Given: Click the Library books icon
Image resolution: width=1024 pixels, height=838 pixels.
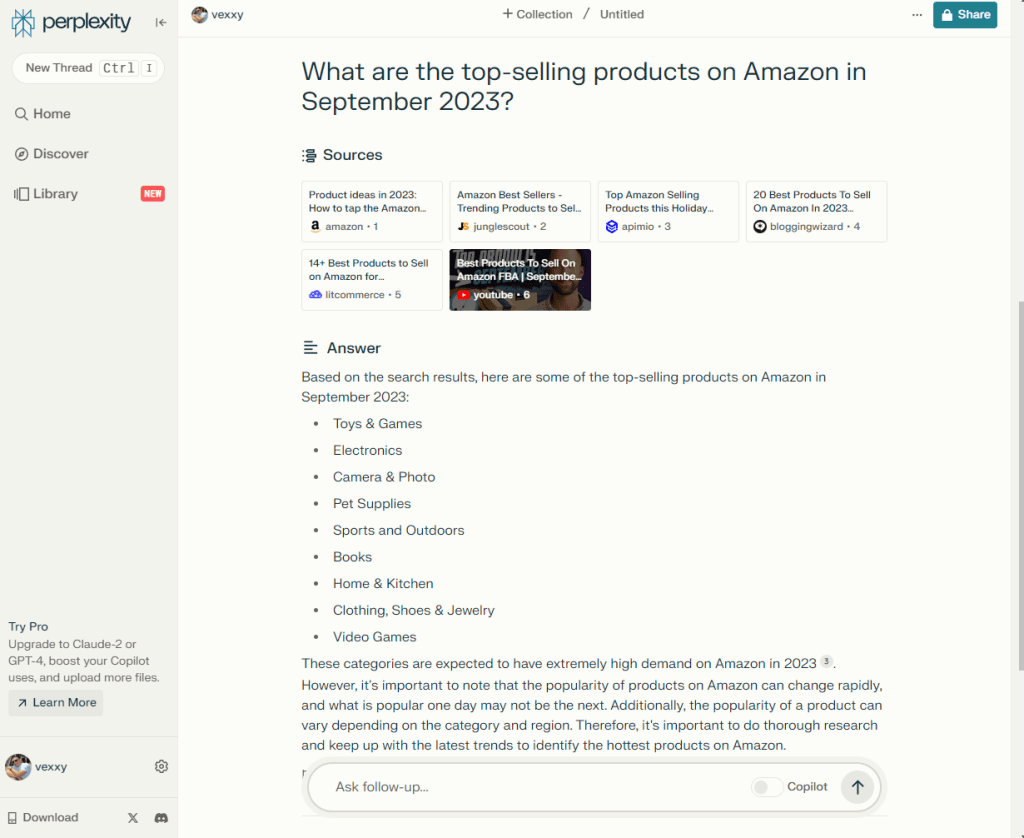Looking at the screenshot, I should tap(22, 194).
